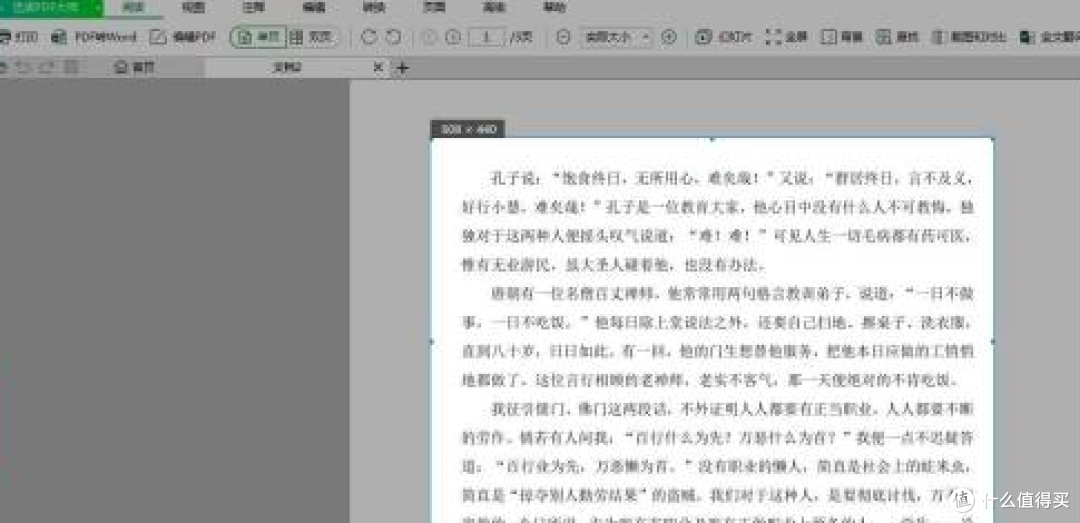Select the 文档2 document tab

(x=288, y=68)
